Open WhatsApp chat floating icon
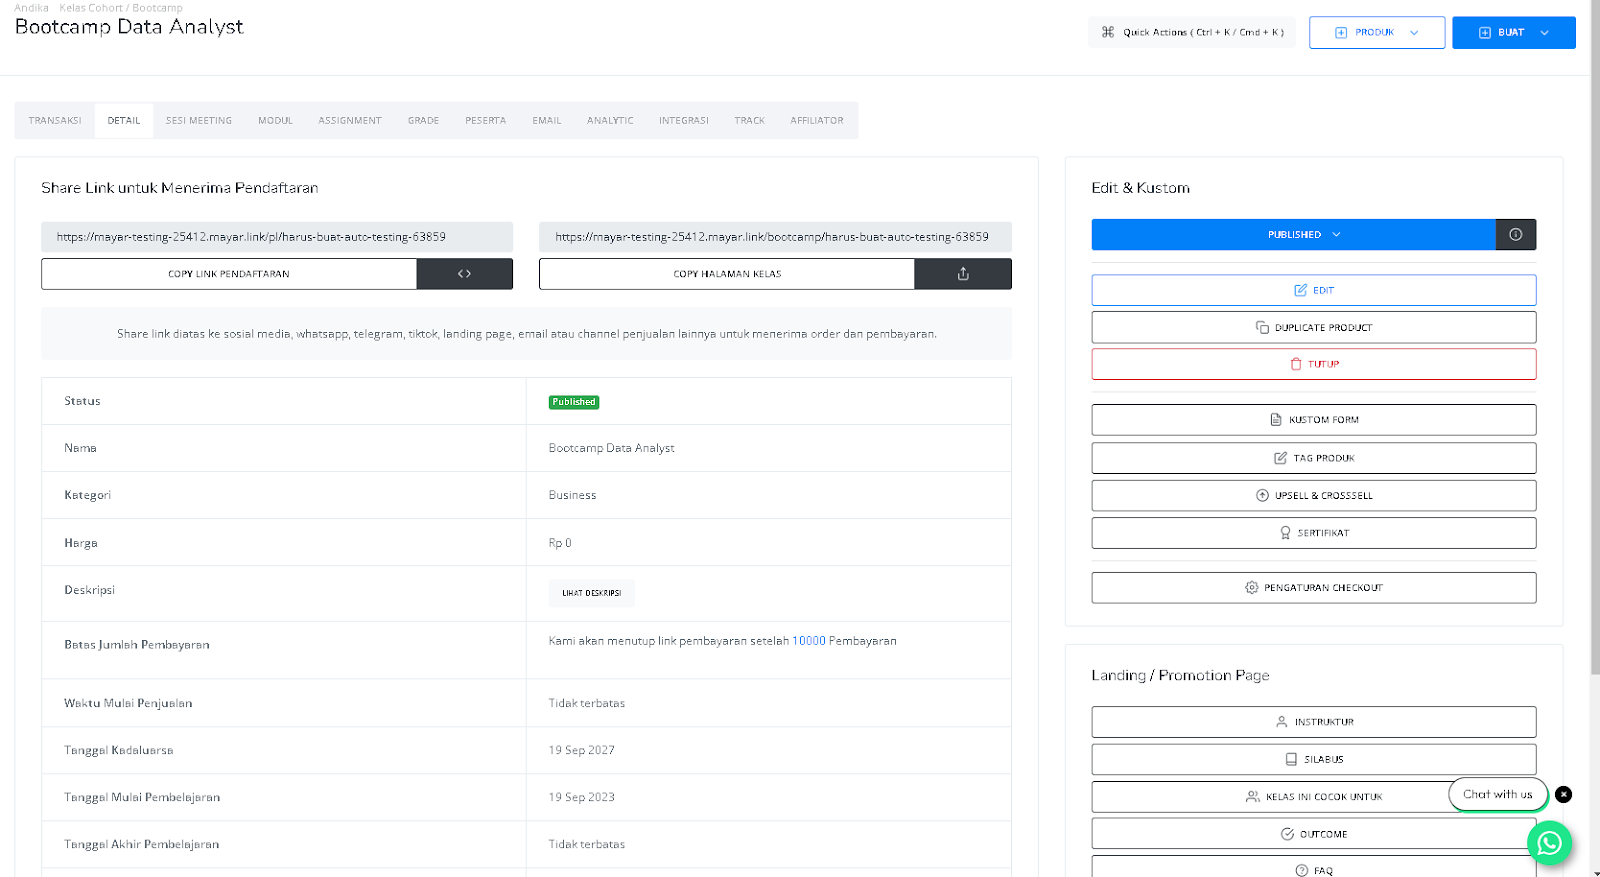This screenshot has width=1600, height=877. (x=1549, y=843)
